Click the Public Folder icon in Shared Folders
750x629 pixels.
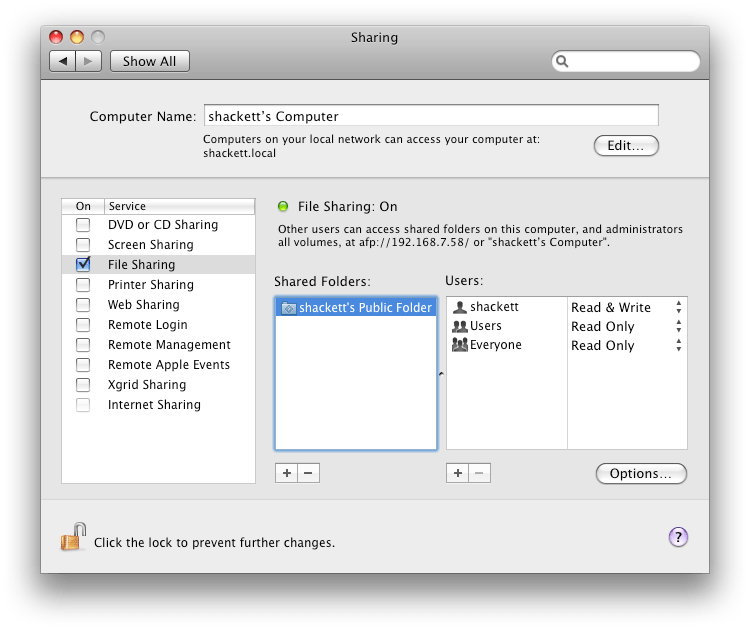click(288, 308)
